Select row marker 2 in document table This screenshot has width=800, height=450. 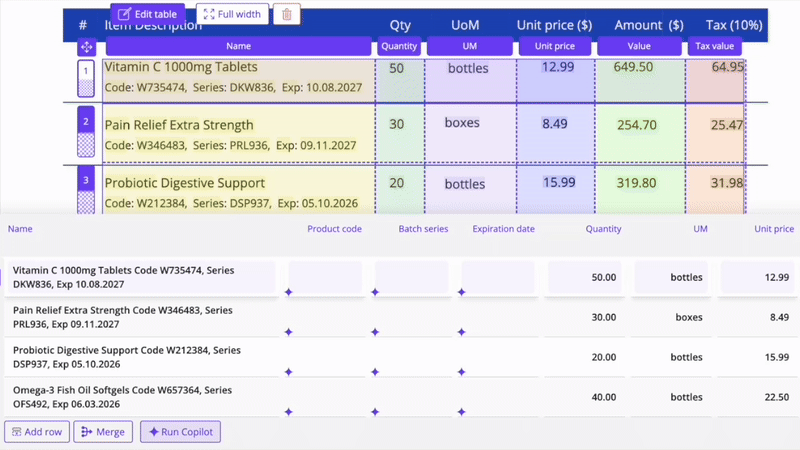86,132
